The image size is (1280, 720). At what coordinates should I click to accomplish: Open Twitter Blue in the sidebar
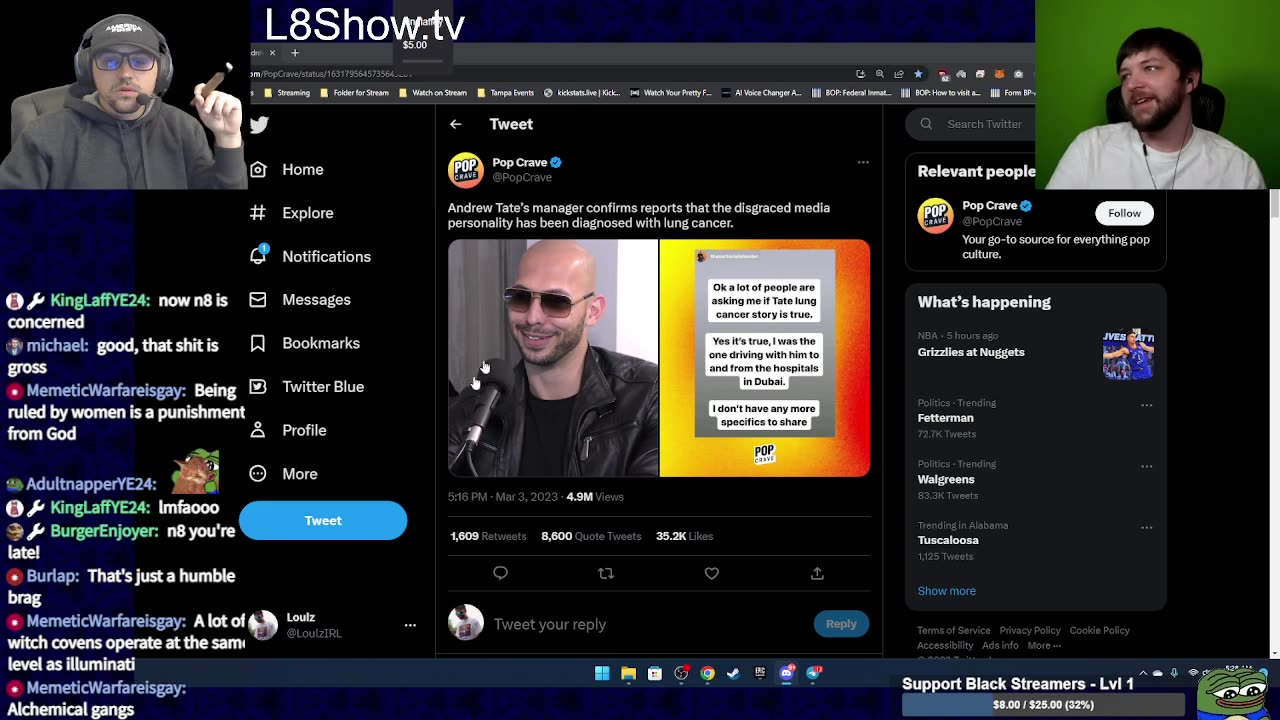pyautogui.click(x=308, y=387)
